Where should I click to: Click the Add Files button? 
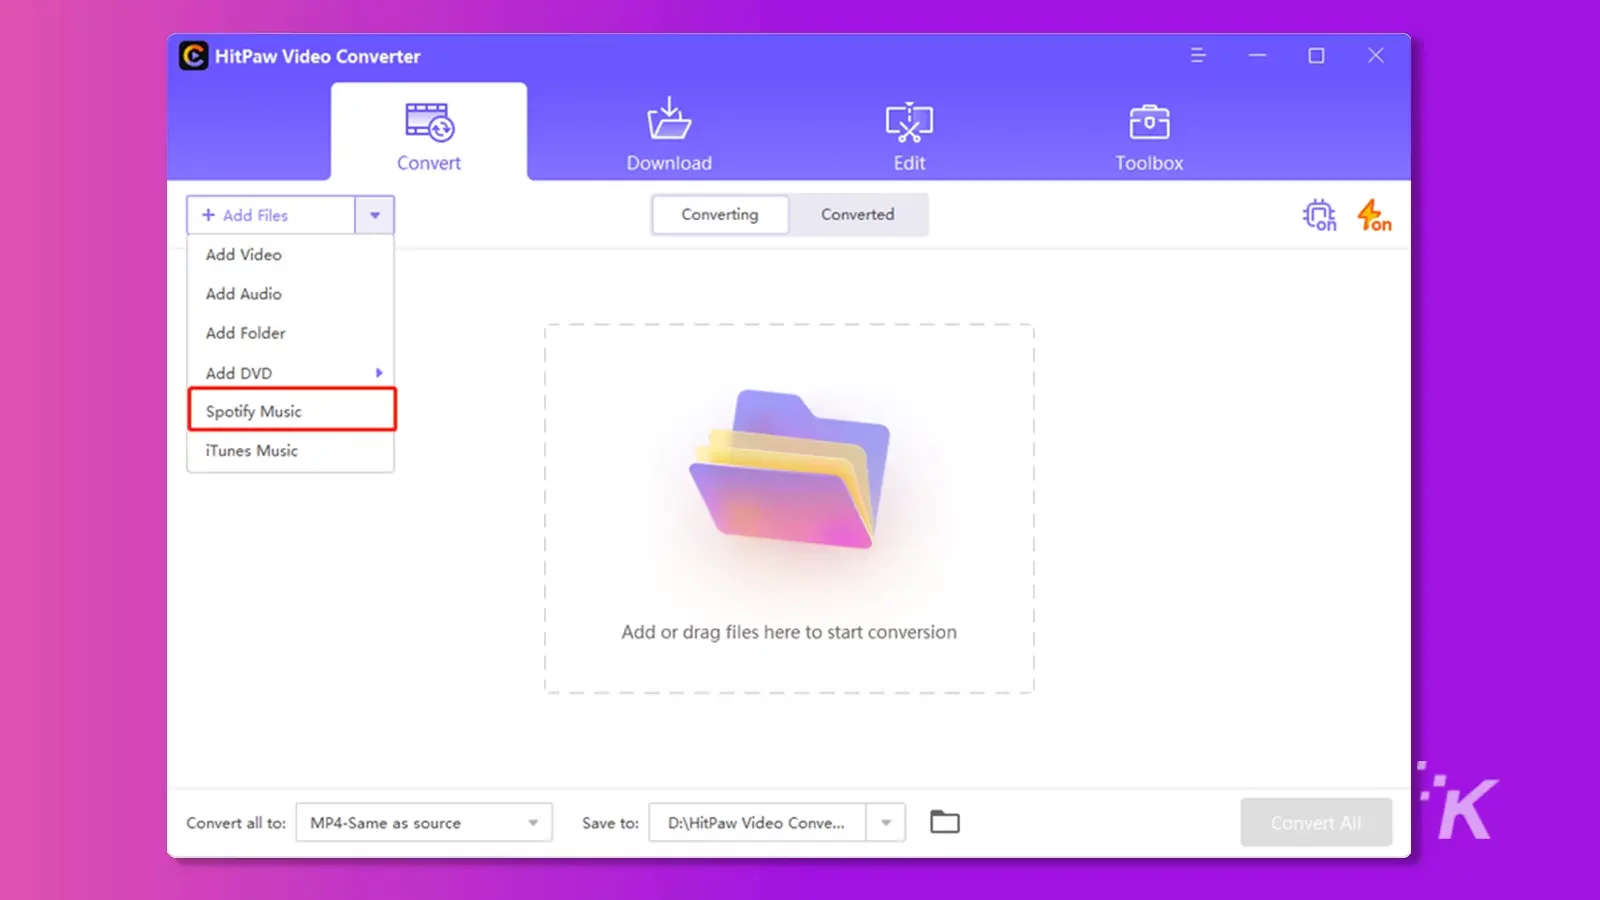(271, 215)
